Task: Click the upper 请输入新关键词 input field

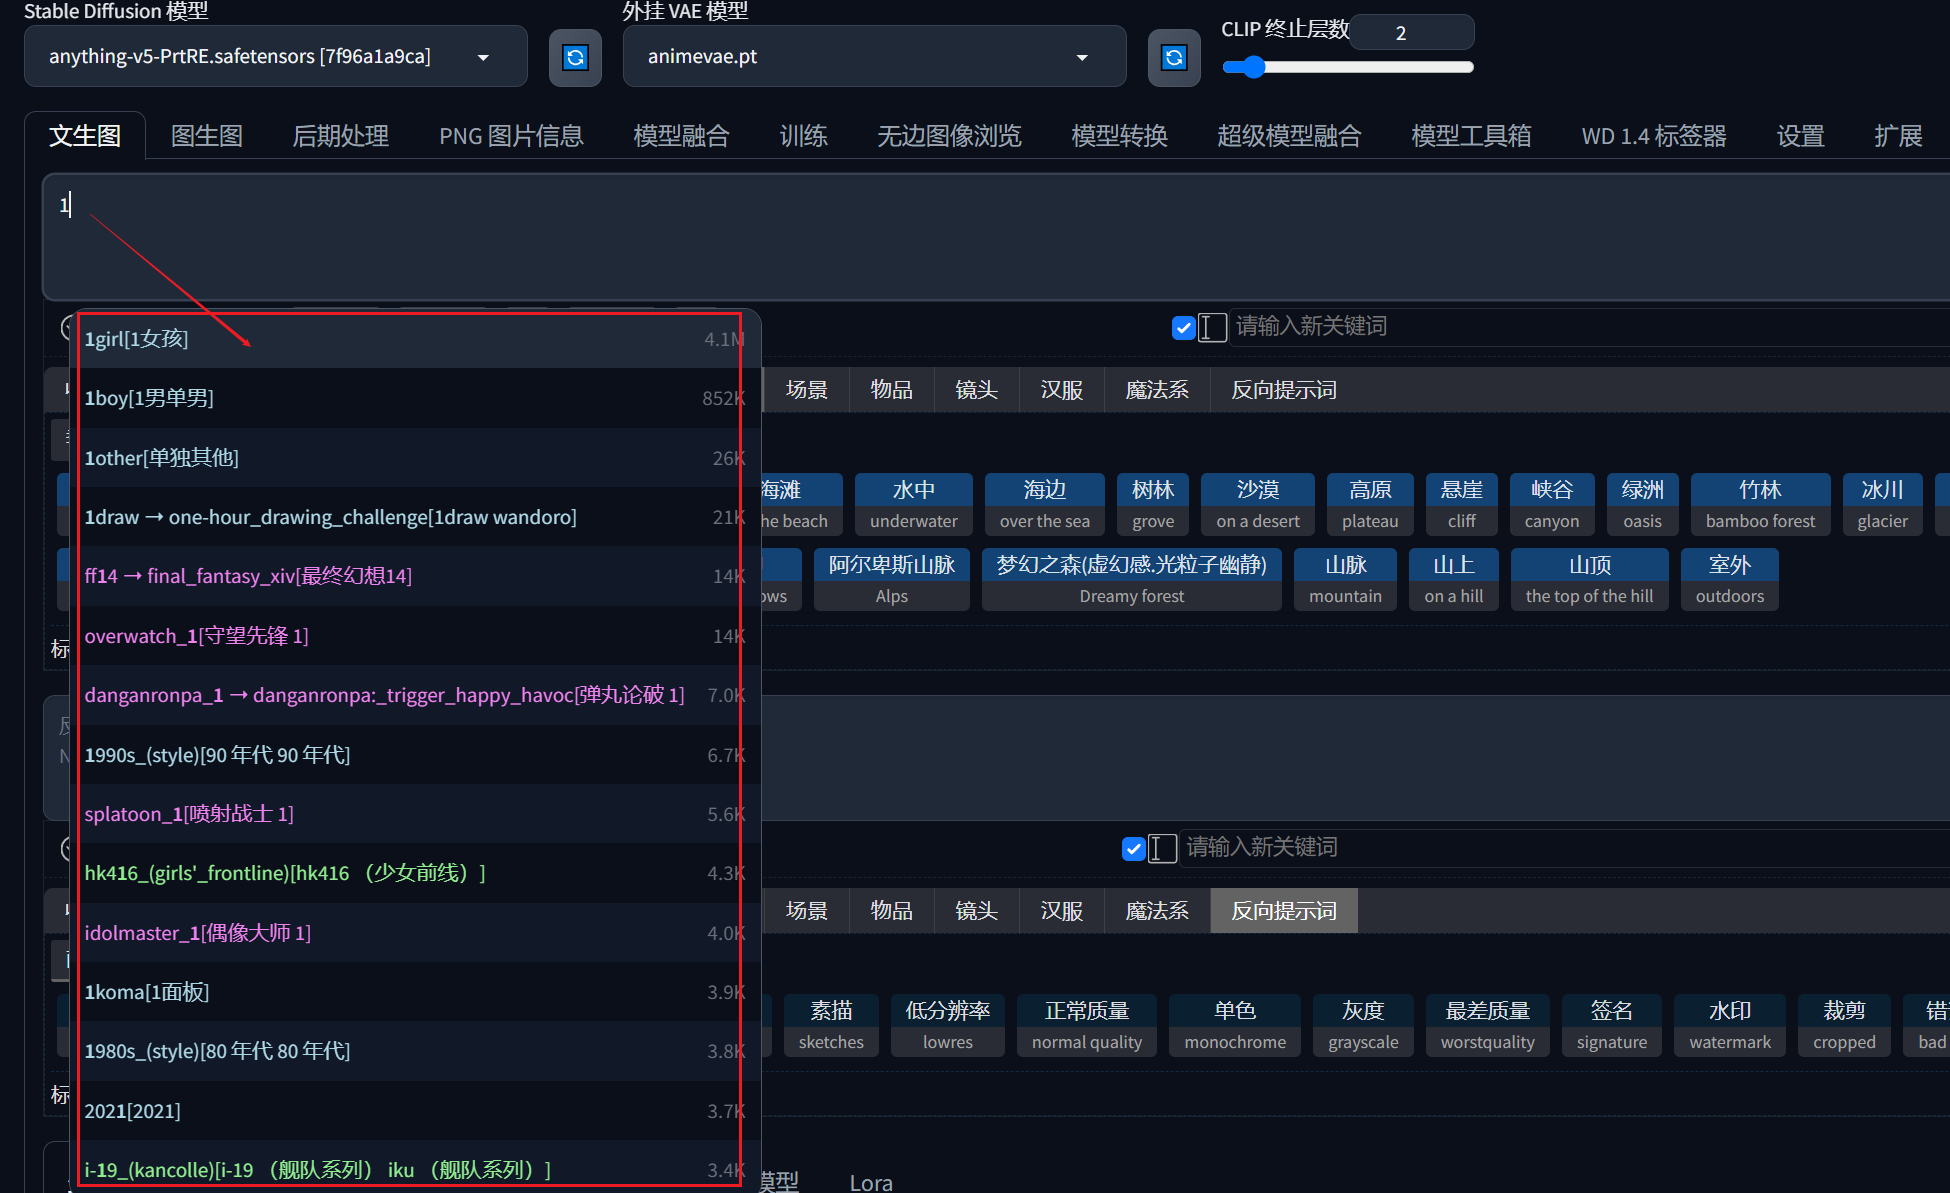Action: tap(1590, 327)
